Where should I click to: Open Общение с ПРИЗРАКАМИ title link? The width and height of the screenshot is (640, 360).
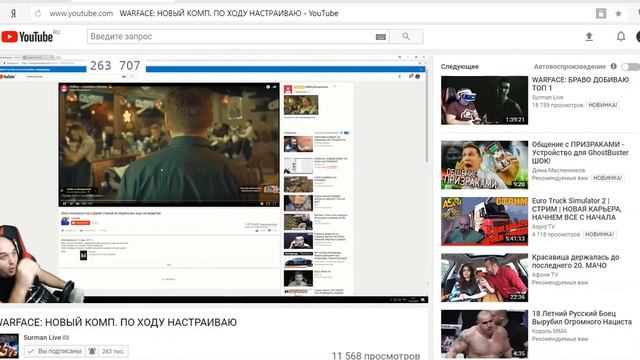point(580,153)
